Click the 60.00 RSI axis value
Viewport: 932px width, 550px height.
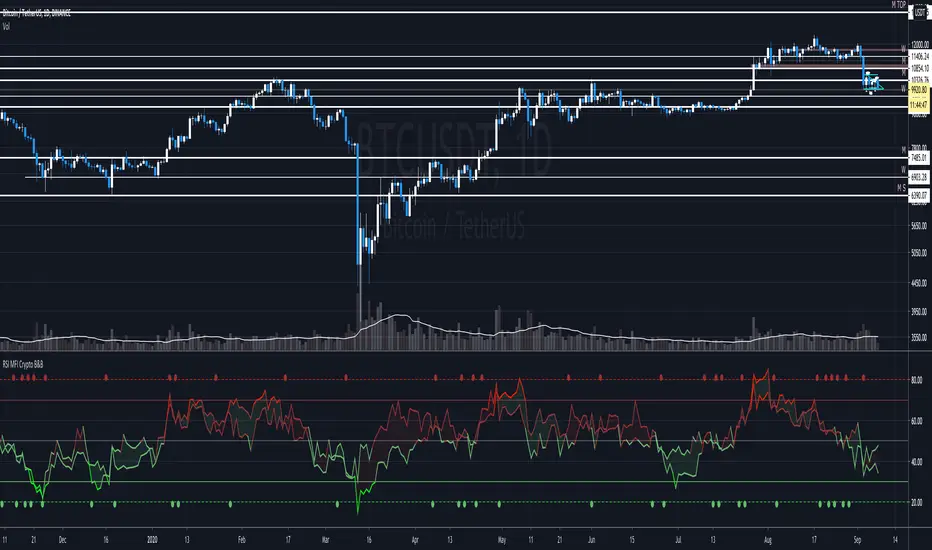pos(917,420)
